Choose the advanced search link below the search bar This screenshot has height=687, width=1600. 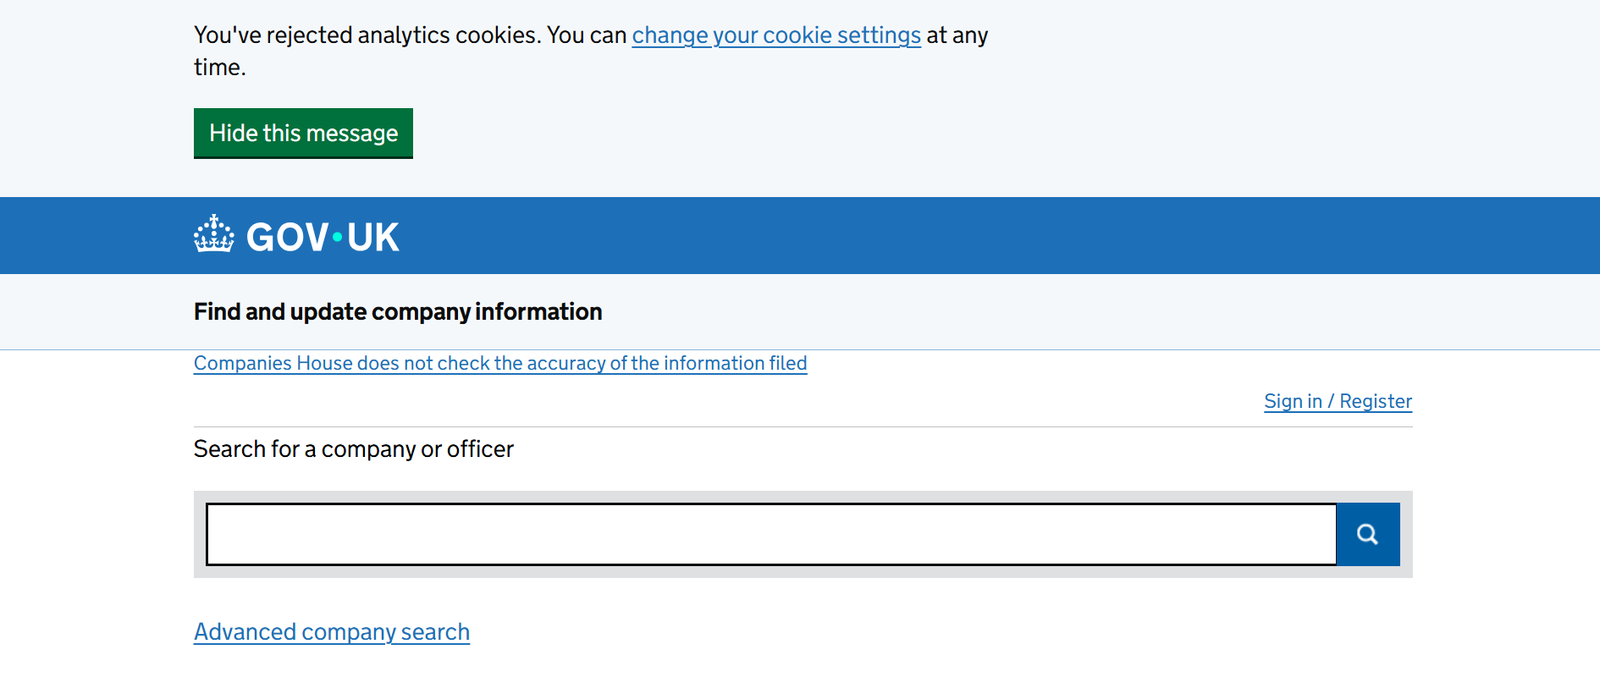click(x=331, y=632)
